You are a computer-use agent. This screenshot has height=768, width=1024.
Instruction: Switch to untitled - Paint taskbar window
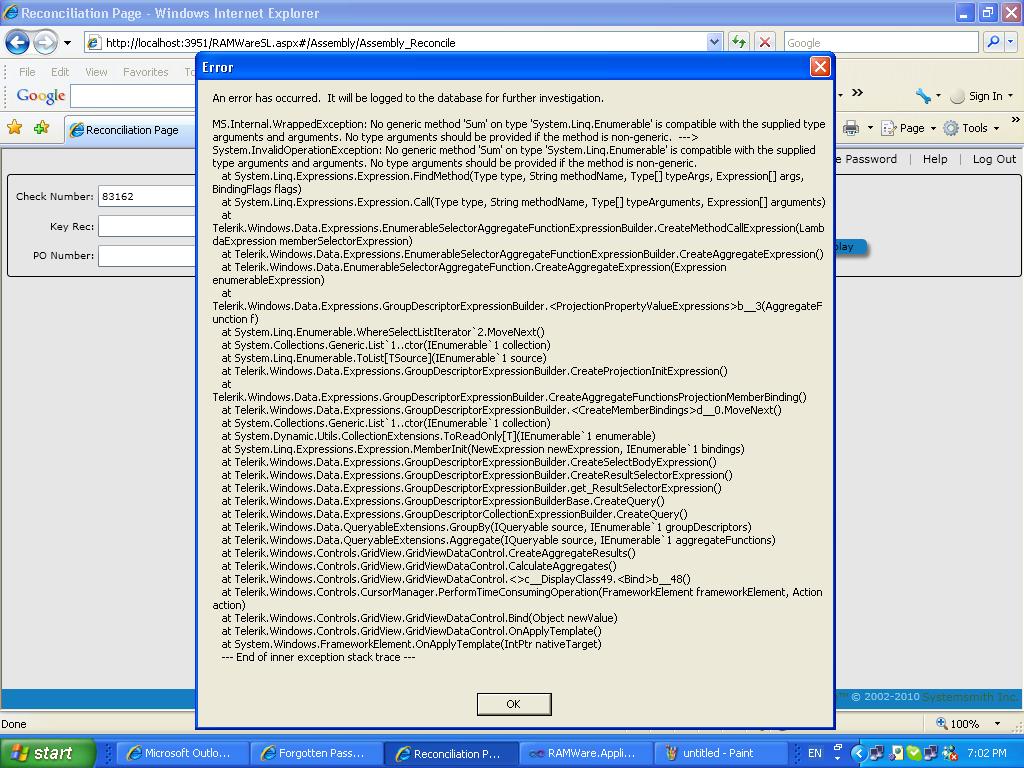[720, 753]
